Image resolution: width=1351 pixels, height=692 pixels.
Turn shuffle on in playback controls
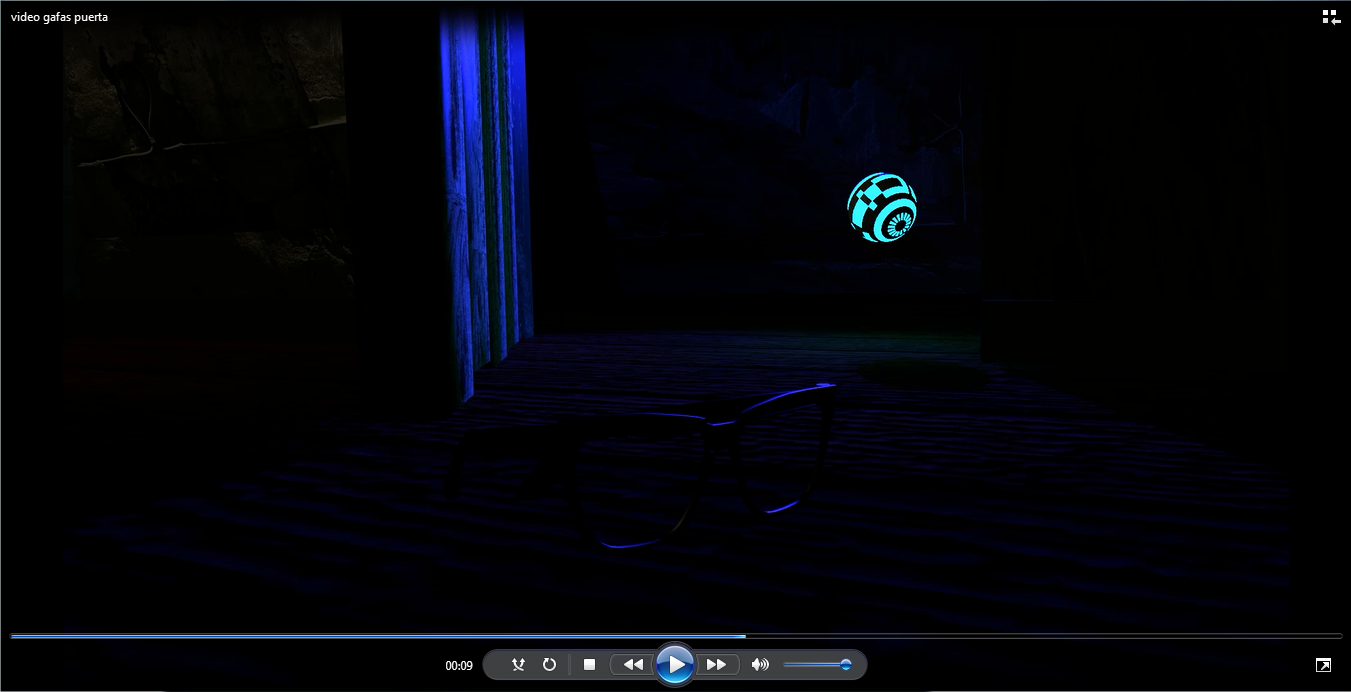[518, 664]
